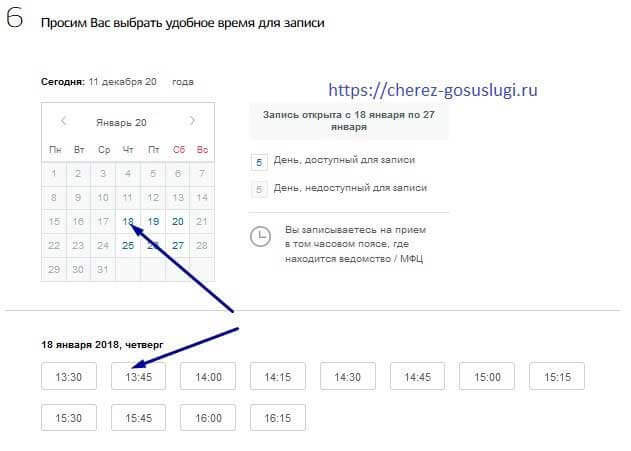Click the clock icon beside timezone note
Screen dimensions: 631x451
click(260, 237)
